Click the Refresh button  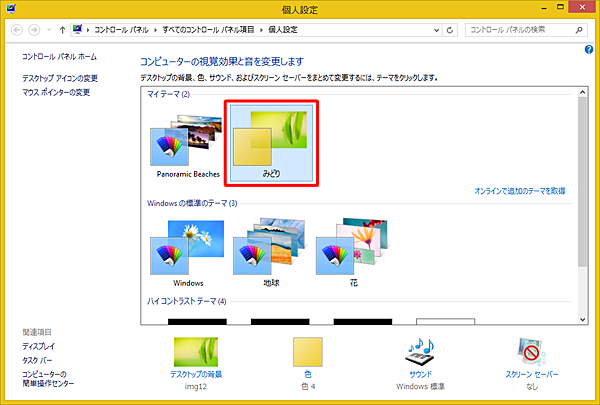(450, 30)
